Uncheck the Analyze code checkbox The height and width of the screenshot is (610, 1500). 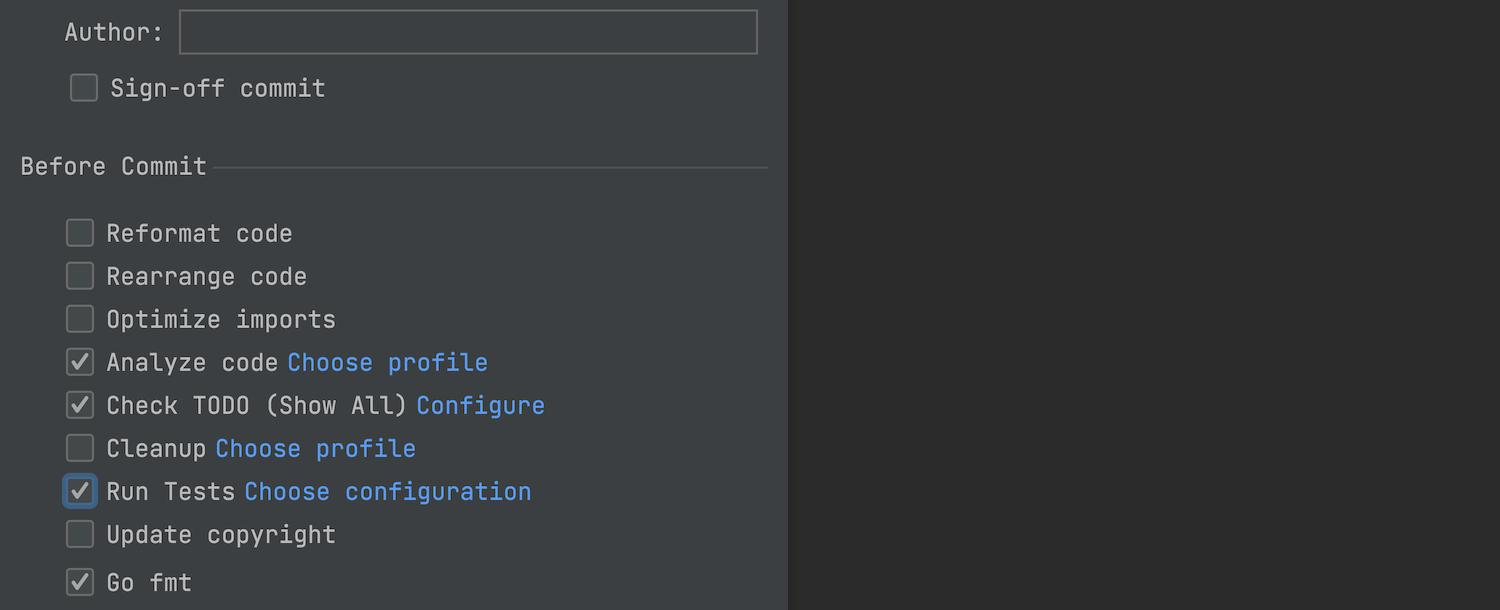point(80,362)
